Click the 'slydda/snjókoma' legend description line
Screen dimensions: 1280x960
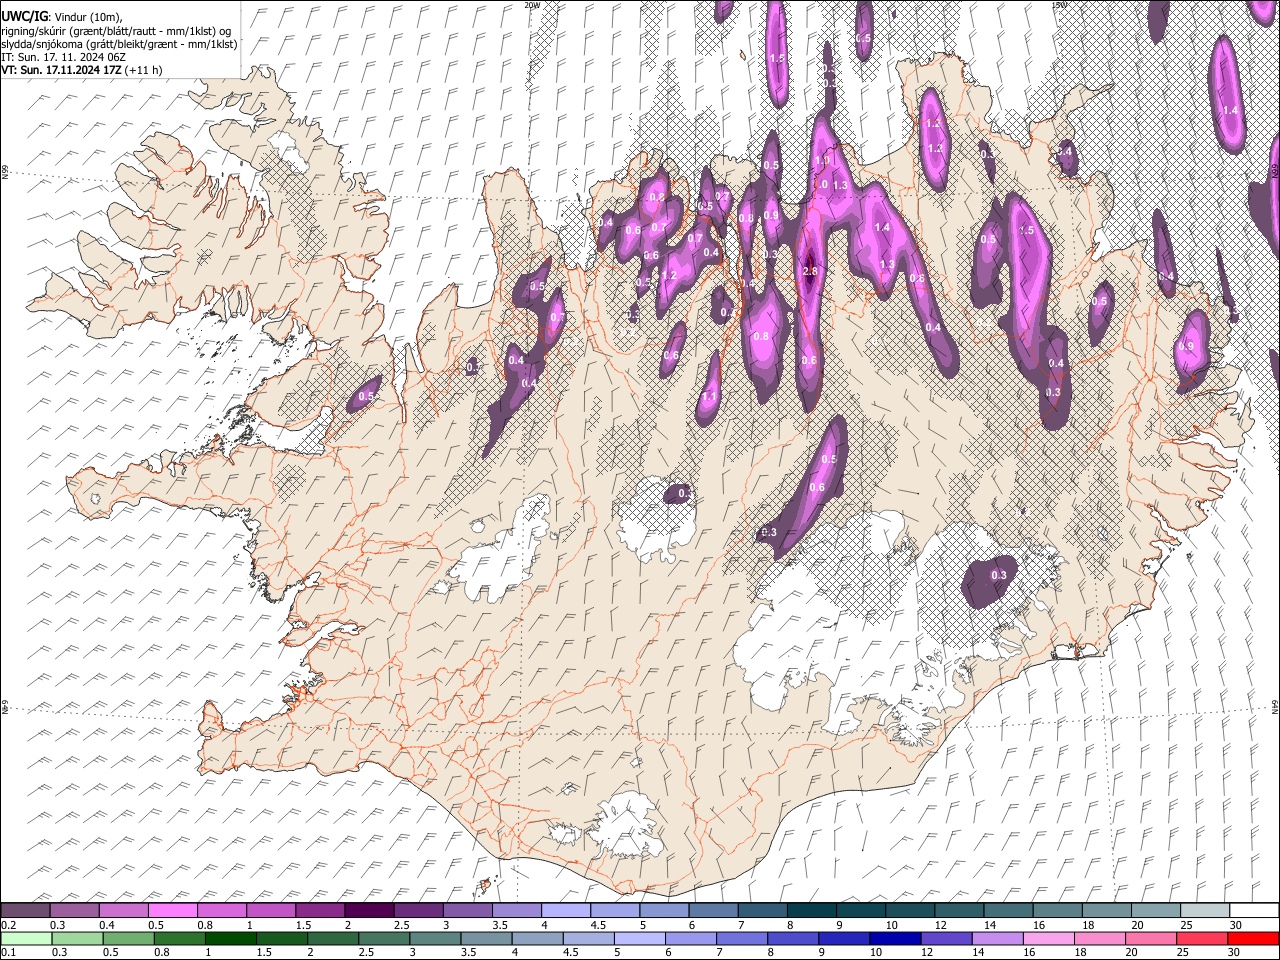[119, 44]
